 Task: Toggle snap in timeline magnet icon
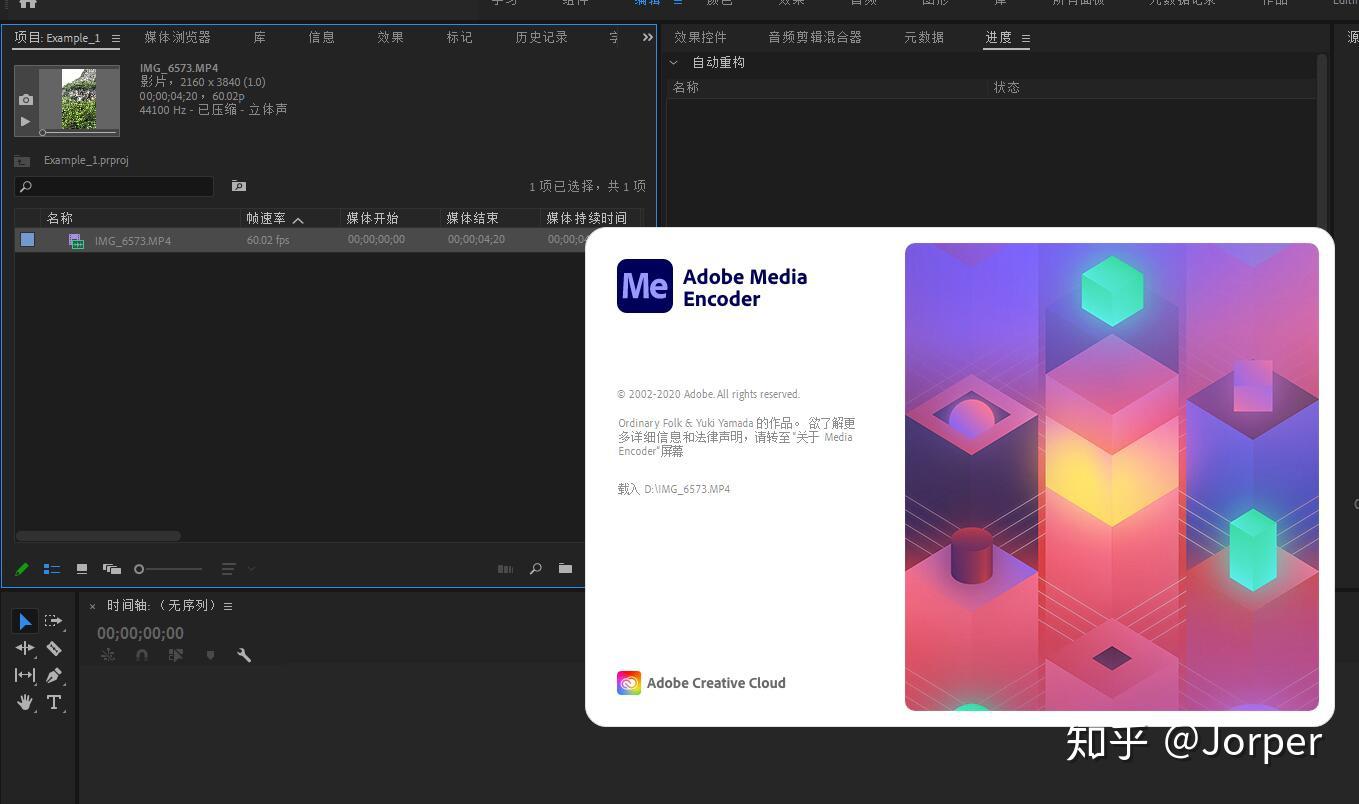(x=142, y=655)
